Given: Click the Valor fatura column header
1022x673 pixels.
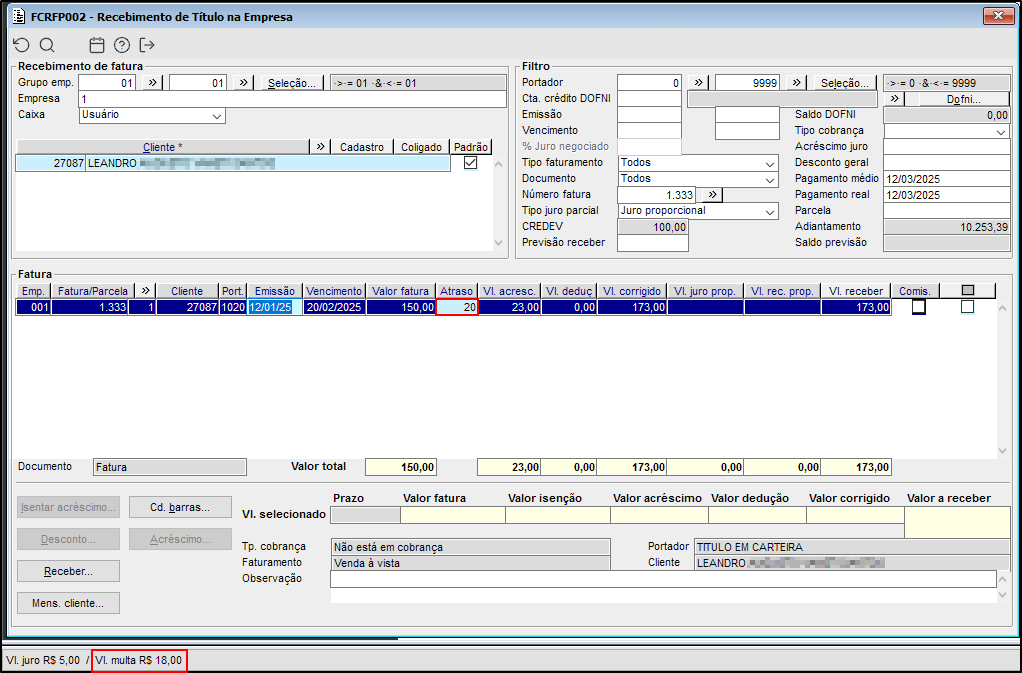Looking at the screenshot, I should pyautogui.click(x=401, y=291).
